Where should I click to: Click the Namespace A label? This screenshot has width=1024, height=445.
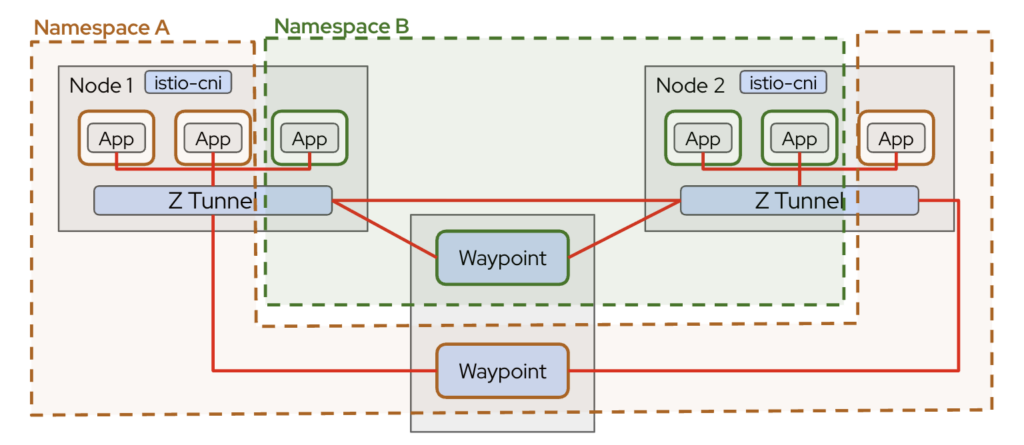pyautogui.click(x=101, y=27)
